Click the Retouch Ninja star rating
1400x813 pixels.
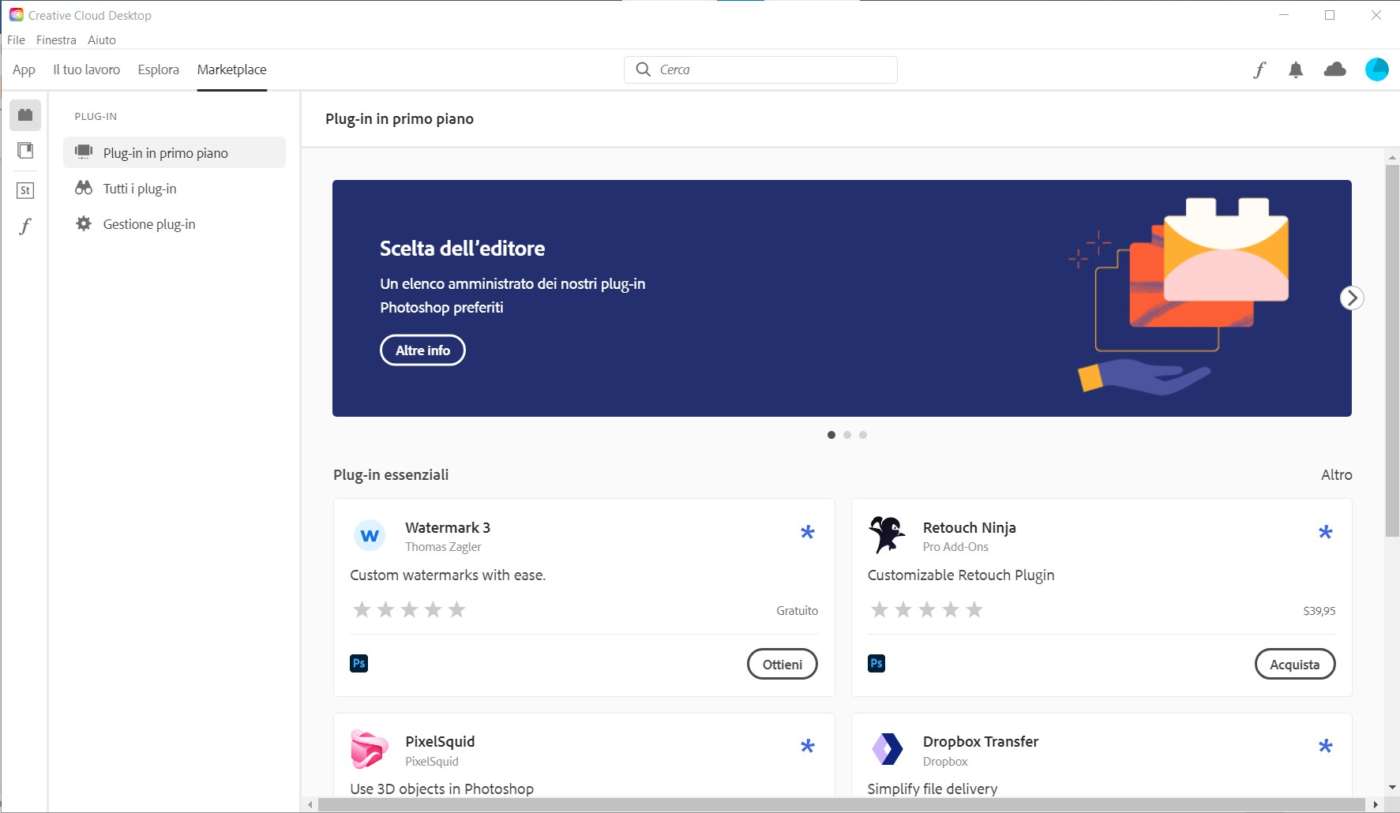pyautogui.click(x=927, y=610)
